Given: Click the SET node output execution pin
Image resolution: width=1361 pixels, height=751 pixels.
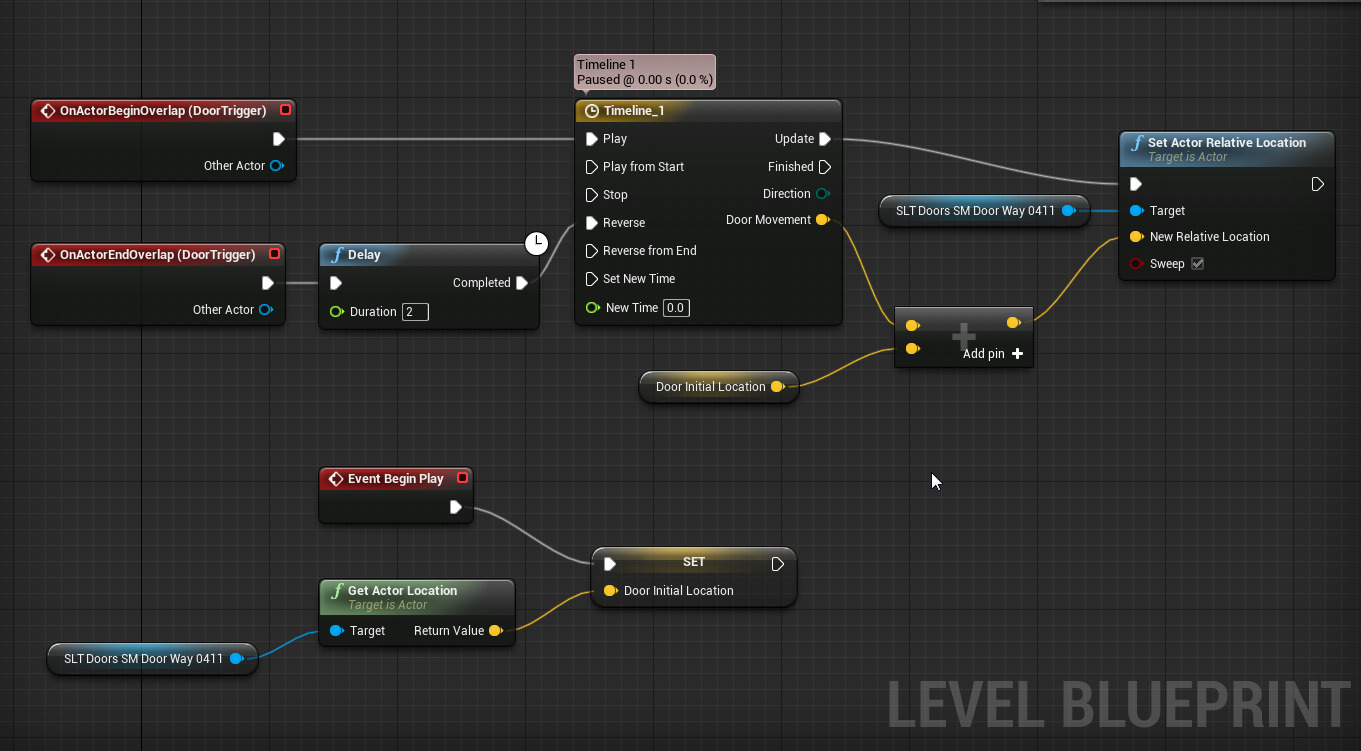Looking at the screenshot, I should (778, 564).
